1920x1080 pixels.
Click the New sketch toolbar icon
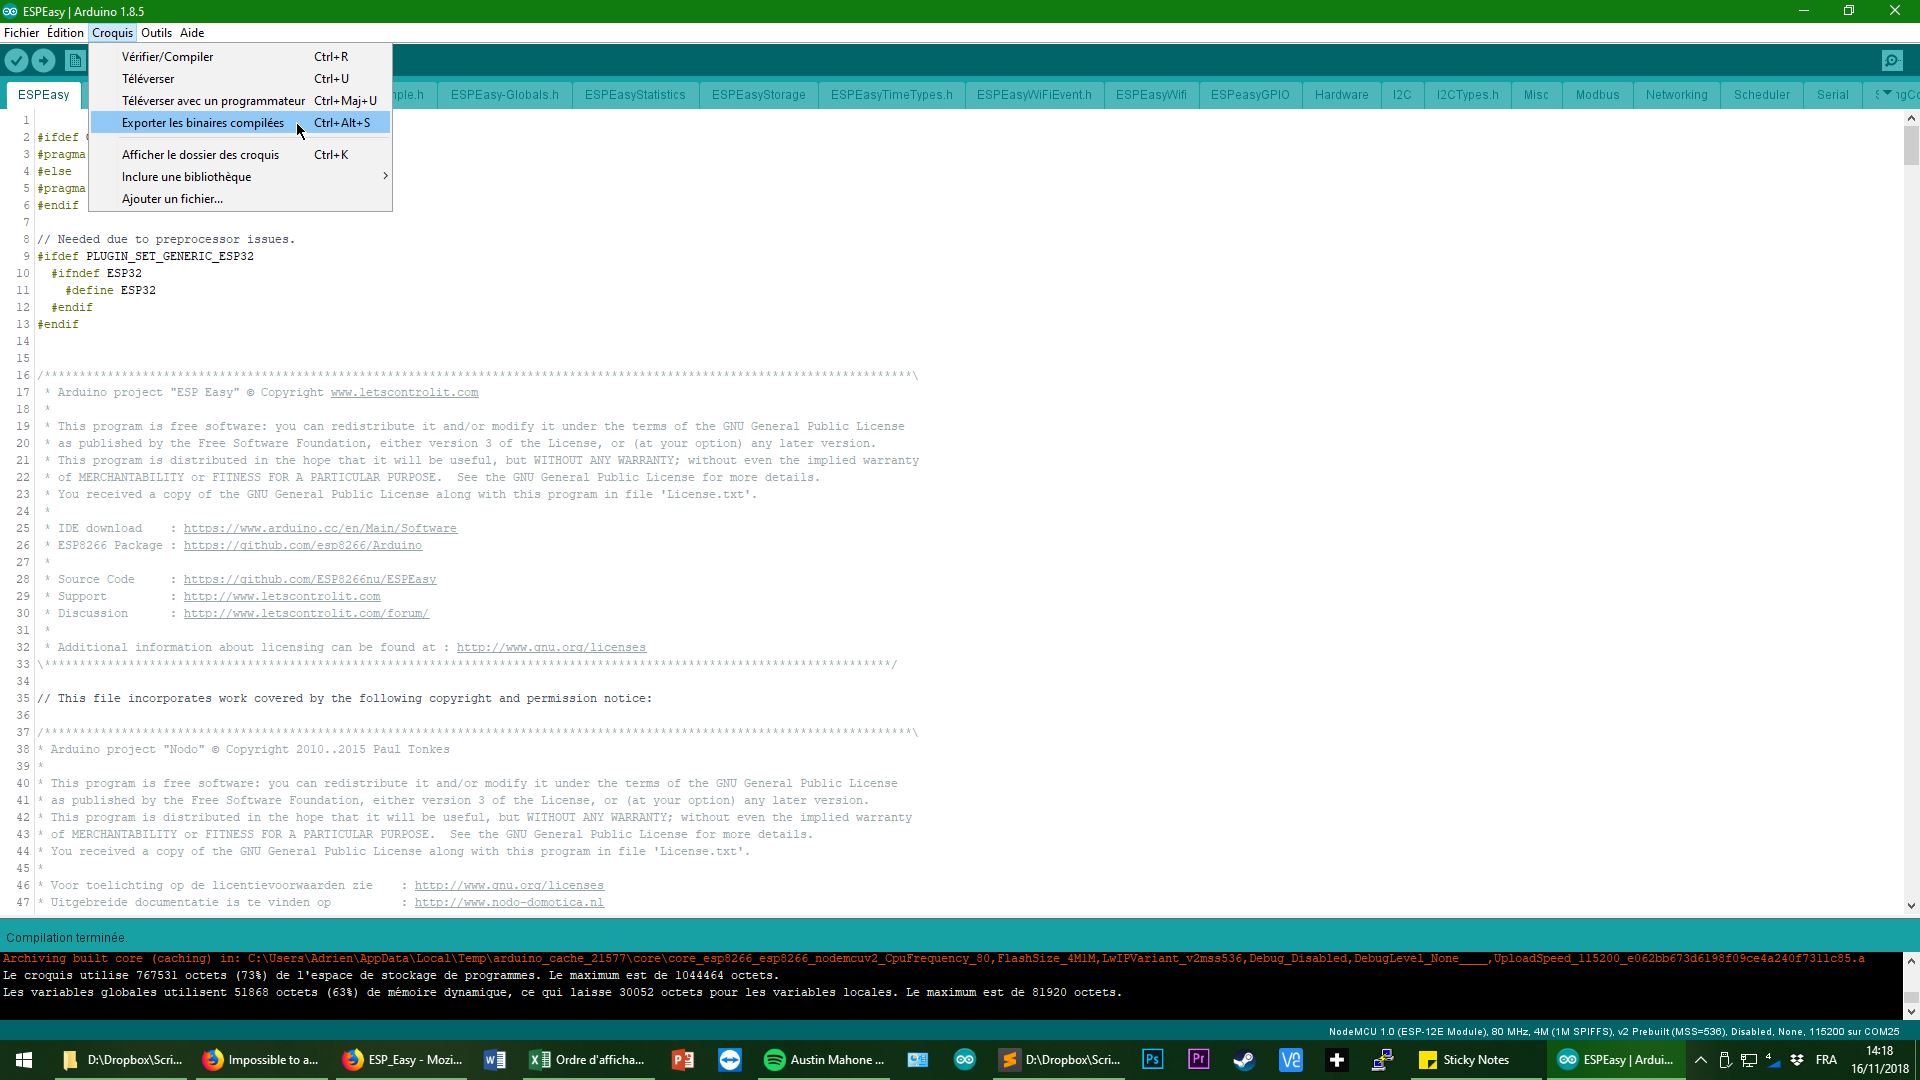coord(75,61)
